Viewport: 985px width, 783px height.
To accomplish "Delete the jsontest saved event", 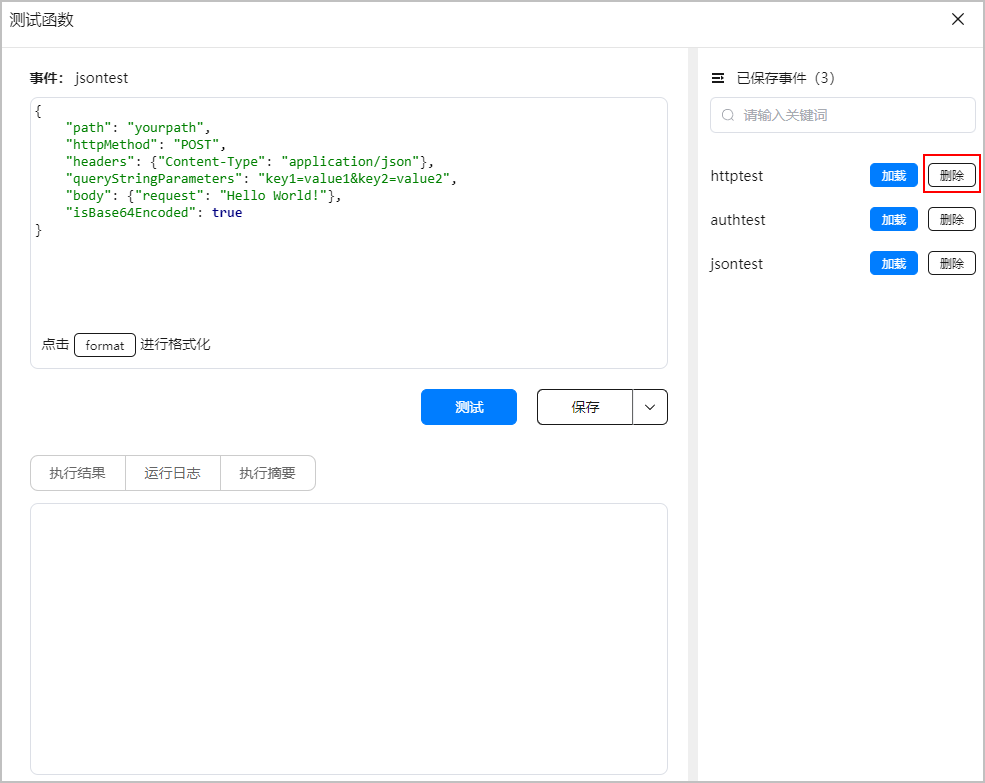I will 951,263.
